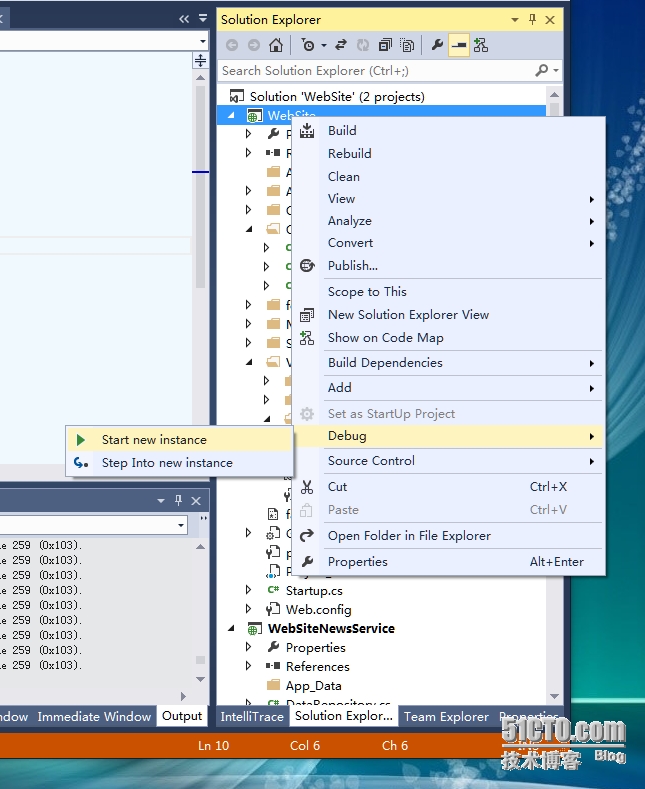Click the search magnifier icon
This screenshot has height=789, width=645.
point(541,70)
